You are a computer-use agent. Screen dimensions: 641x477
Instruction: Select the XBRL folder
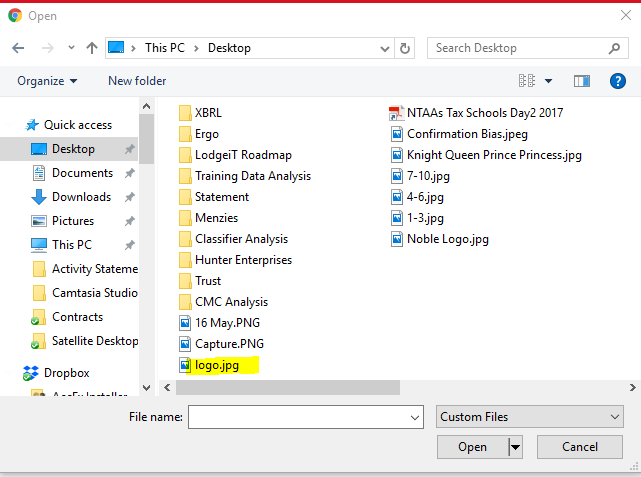point(200,113)
